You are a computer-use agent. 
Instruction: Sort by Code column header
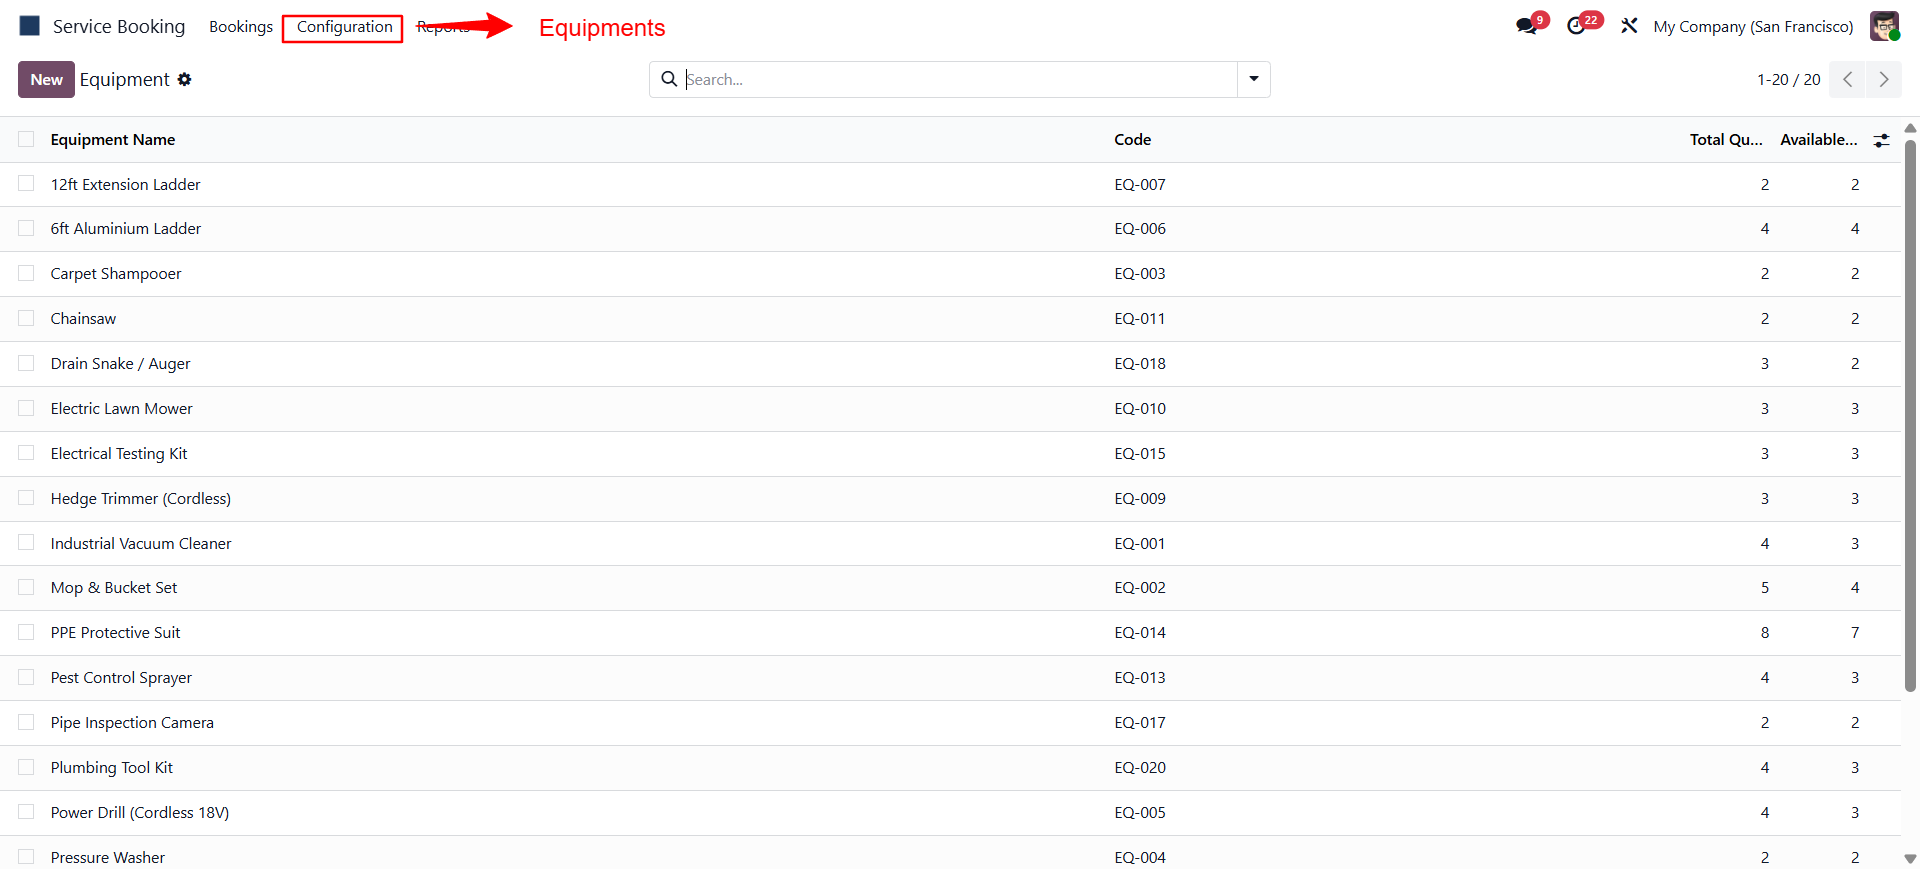coord(1133,140)
